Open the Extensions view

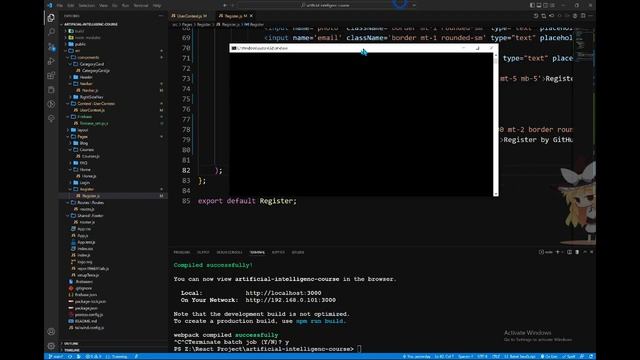coord(51,76)
